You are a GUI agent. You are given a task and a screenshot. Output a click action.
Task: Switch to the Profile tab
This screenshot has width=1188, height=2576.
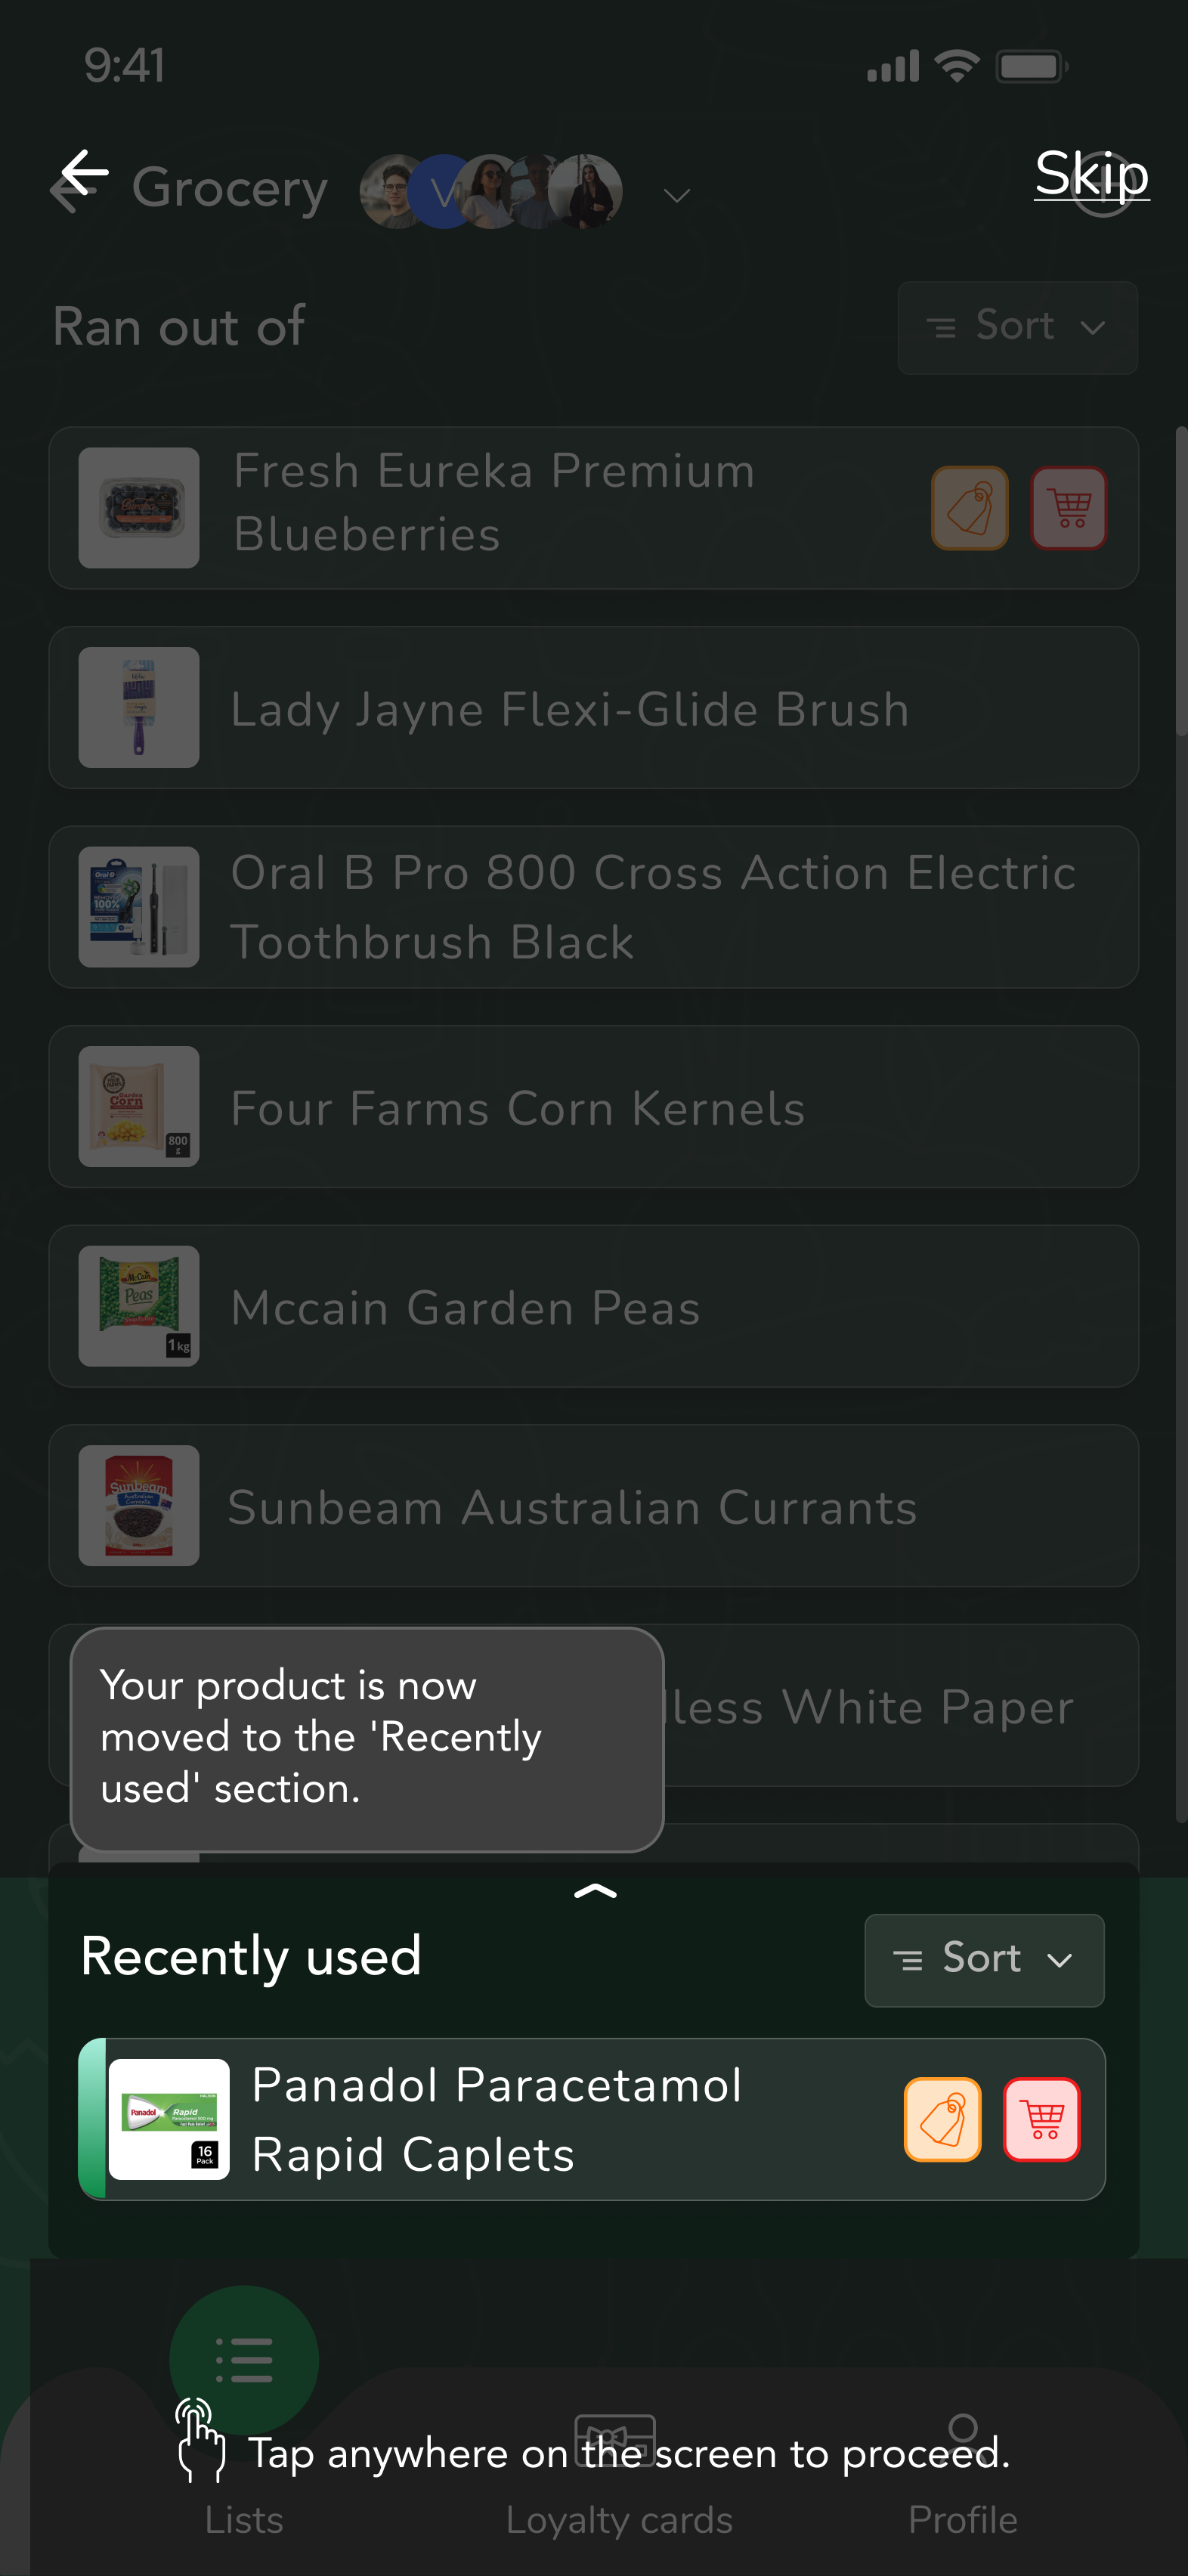962,2470
